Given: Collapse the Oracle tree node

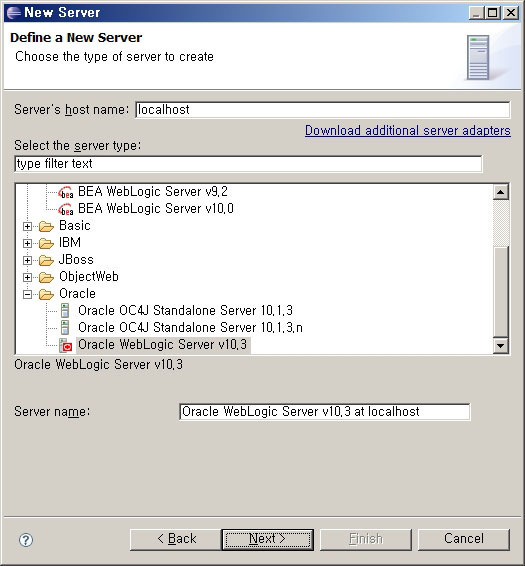Looking at the screenshot, I should click(27, 295).
